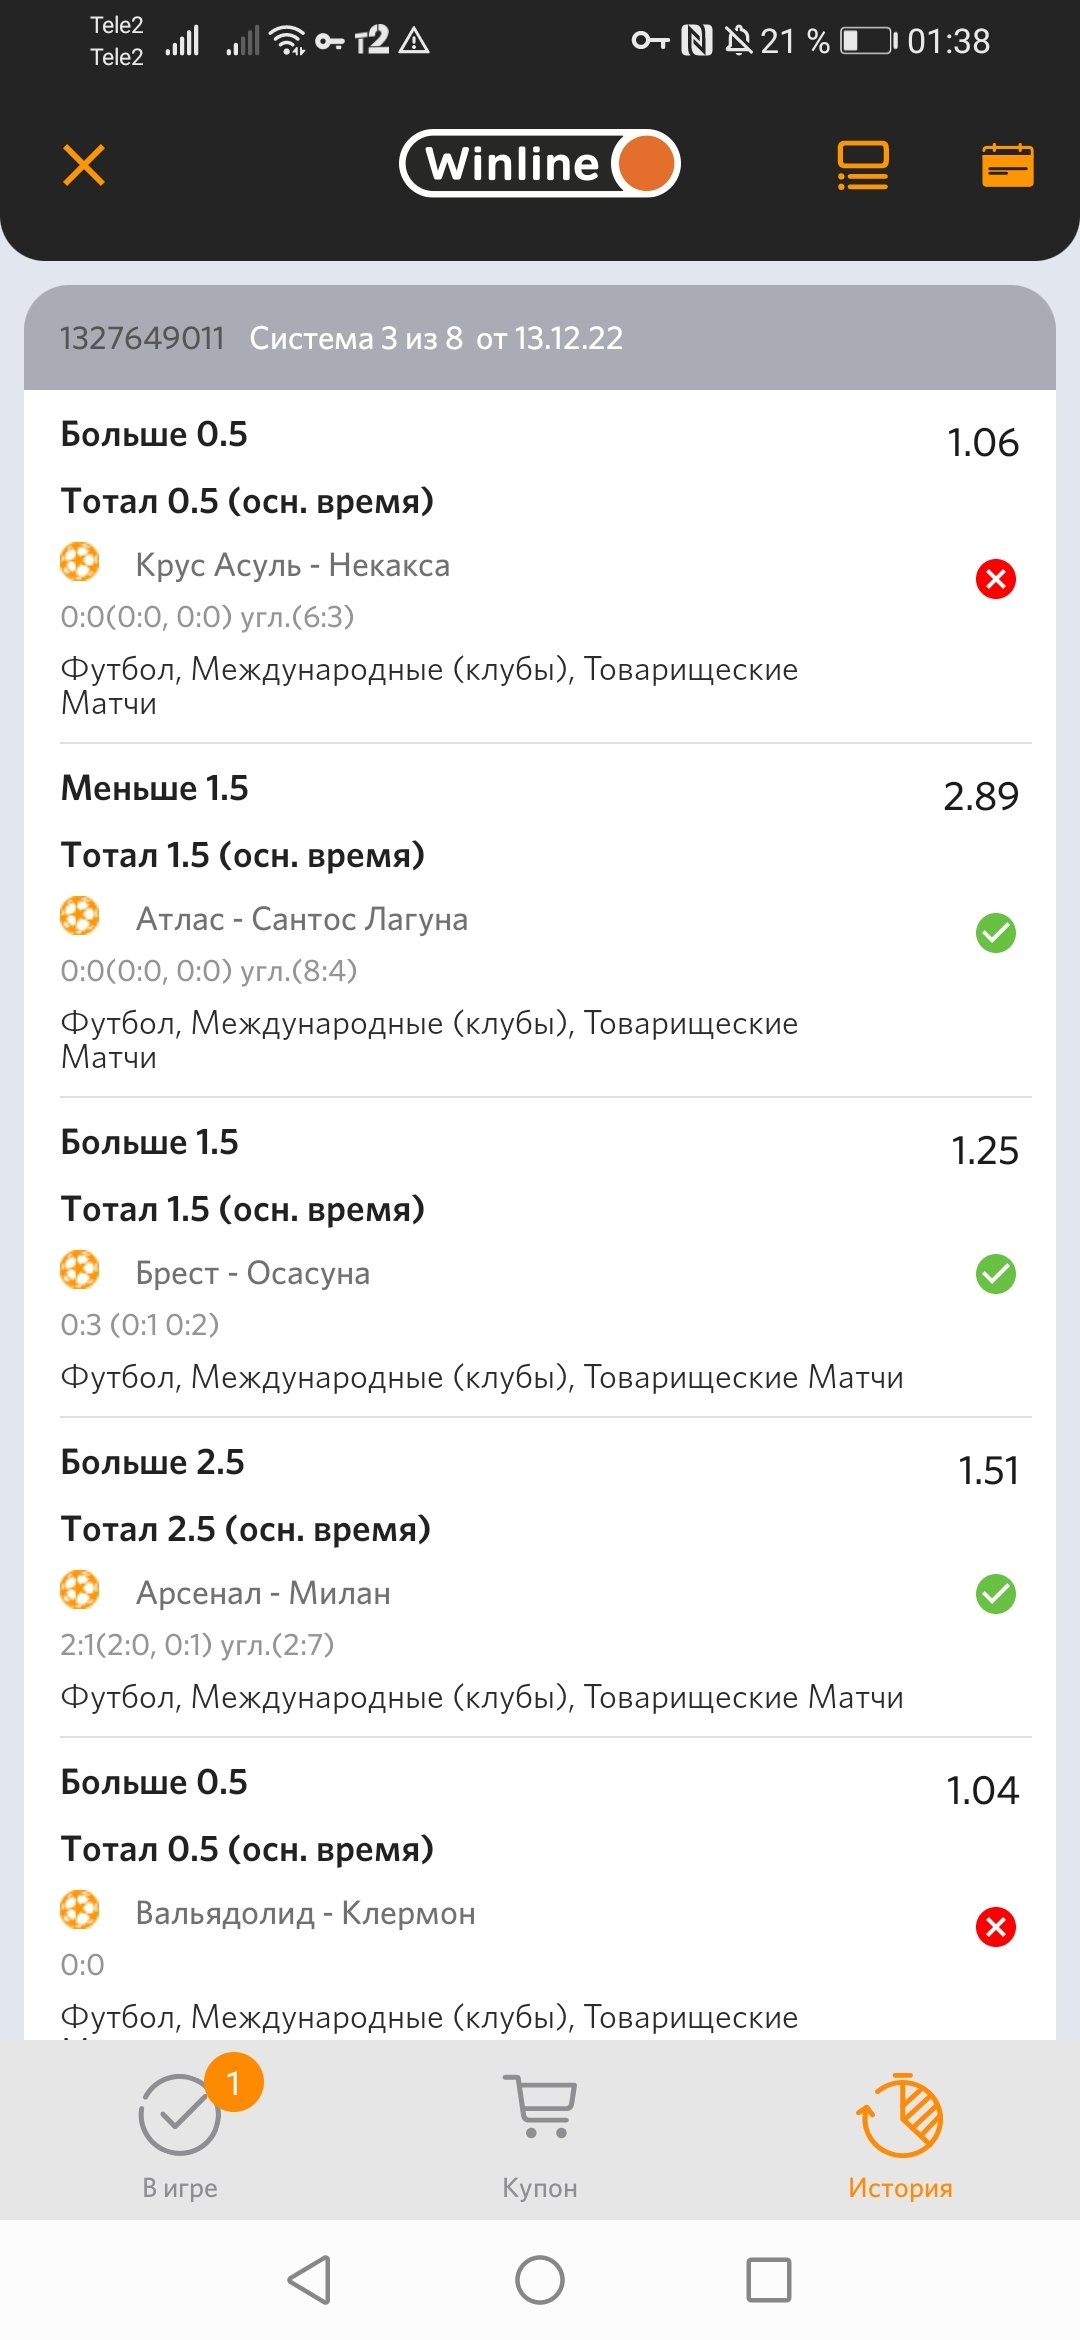Screen dimensions: 1080x2340
Task: Tap green checkmark for Арсенал - Милан
Action: (x=996, y=1594)
